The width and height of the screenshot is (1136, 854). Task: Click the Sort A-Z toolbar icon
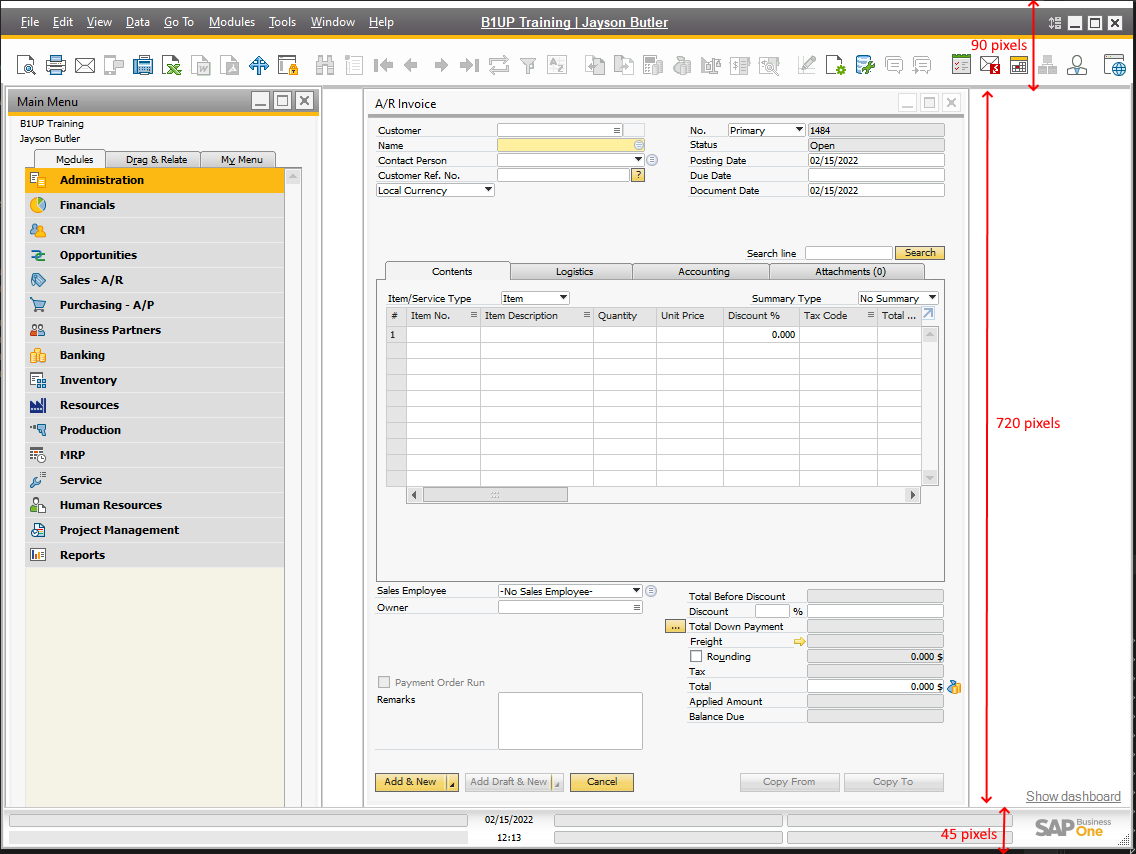pyautogui.click(x=556, y=66)
